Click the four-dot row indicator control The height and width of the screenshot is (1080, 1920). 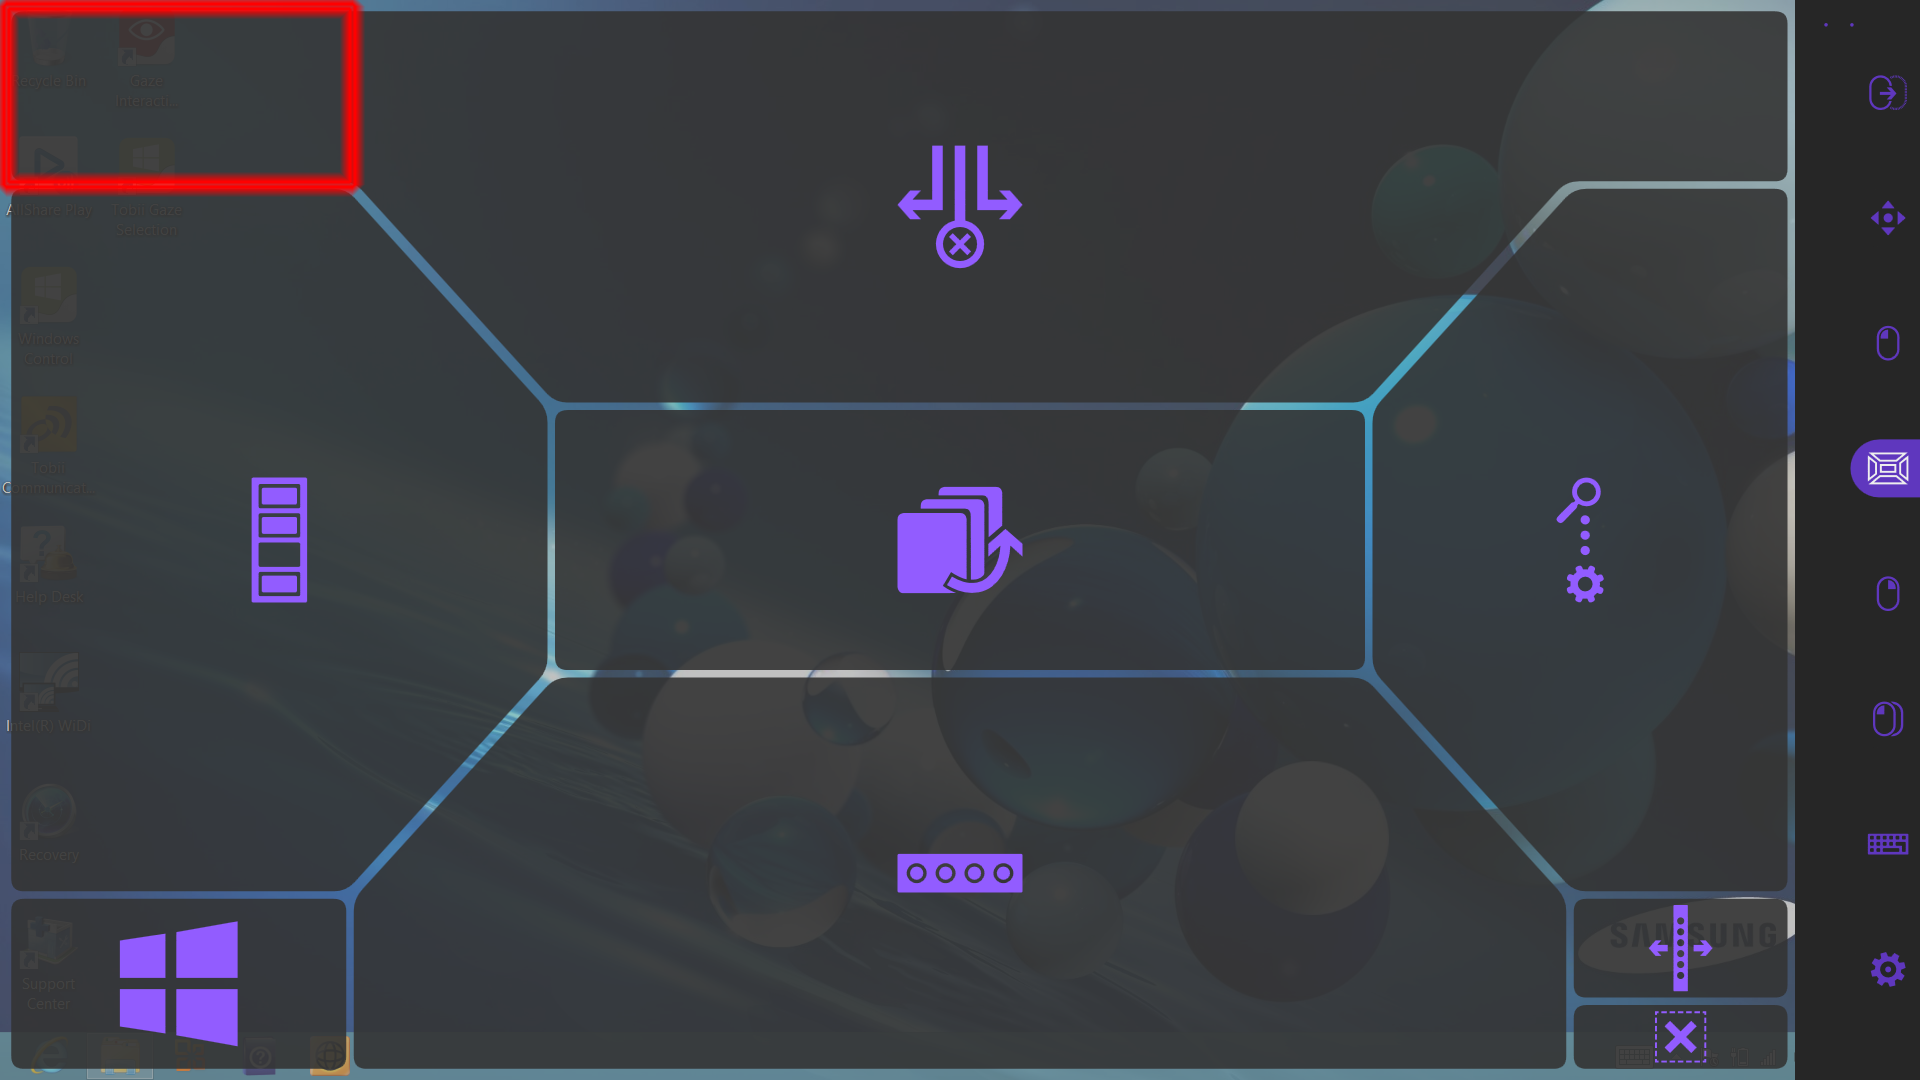[960, 872]
